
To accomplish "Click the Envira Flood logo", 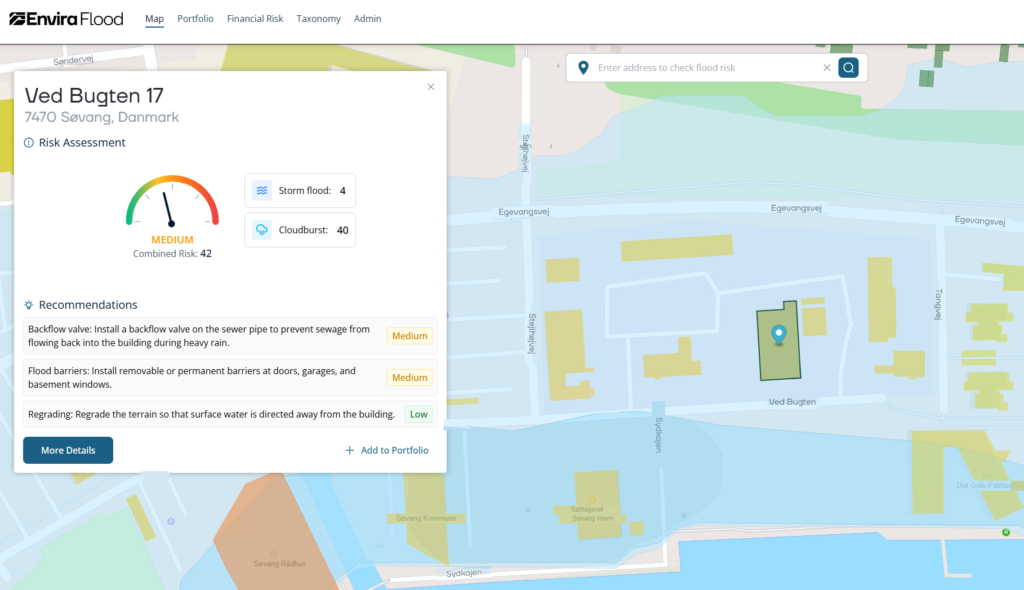I will (66, 19).
